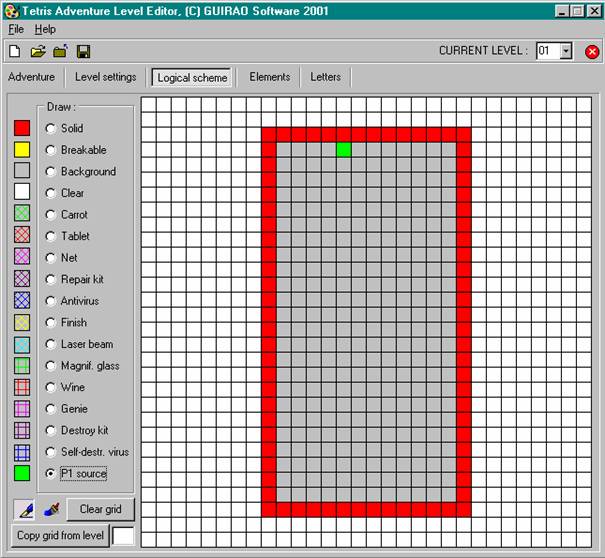Select the Finish radio button
This screenshot has width=605, height=558.
pos(51,323)
